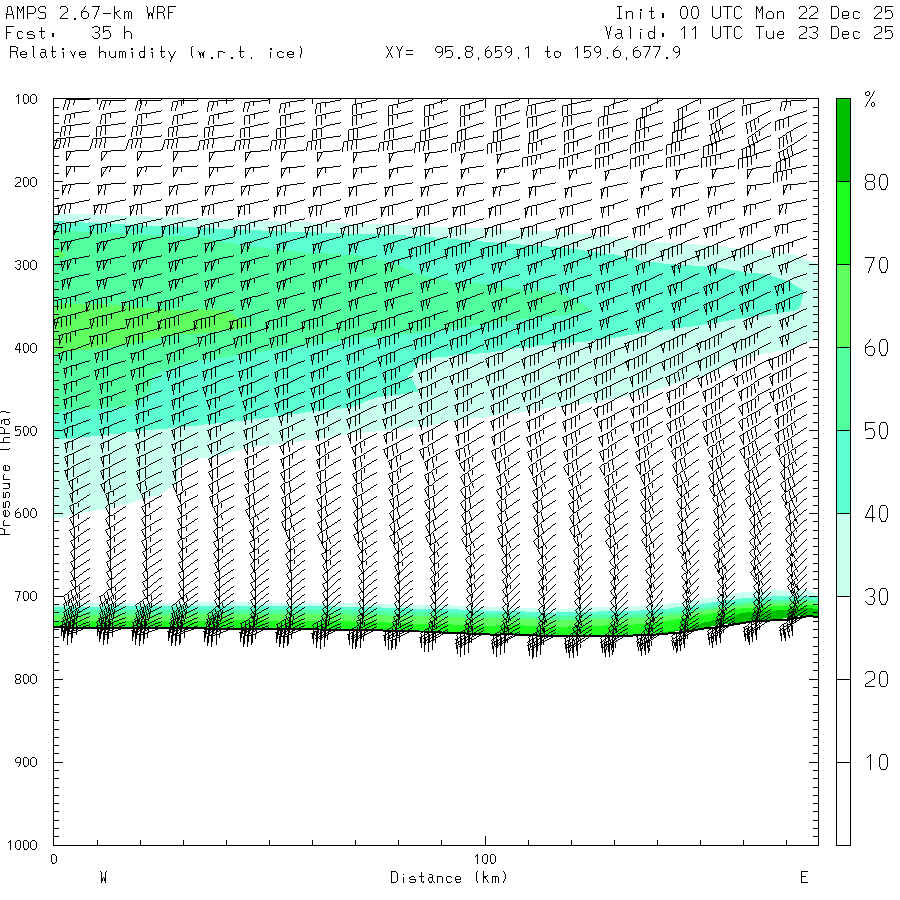Pick the 60–70% light green colorbar band
This screenshot has width=900, height=900.
[843, 305]
